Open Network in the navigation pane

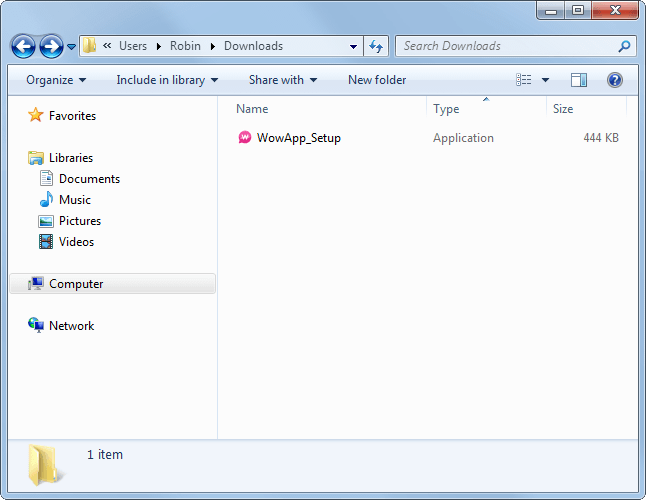(71, 326)
